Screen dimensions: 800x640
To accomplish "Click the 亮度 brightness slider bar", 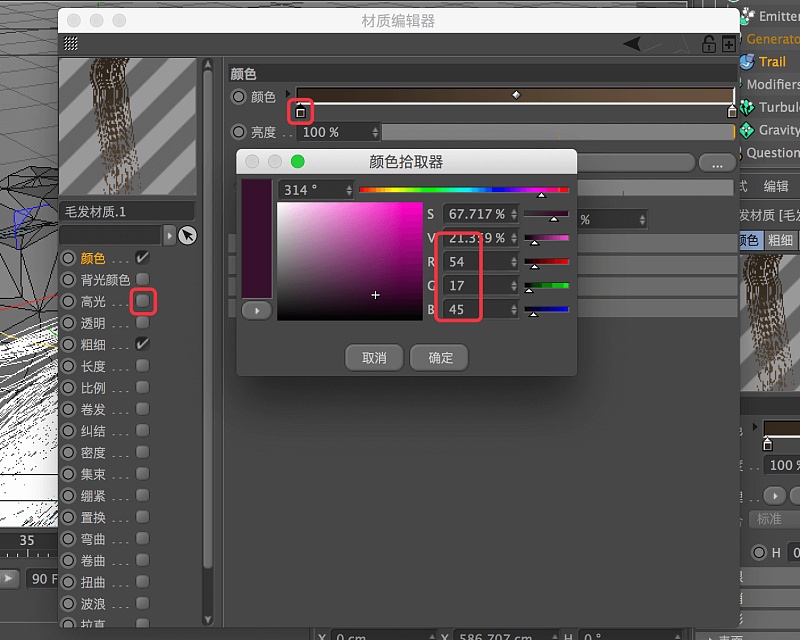I will point(558,132).
